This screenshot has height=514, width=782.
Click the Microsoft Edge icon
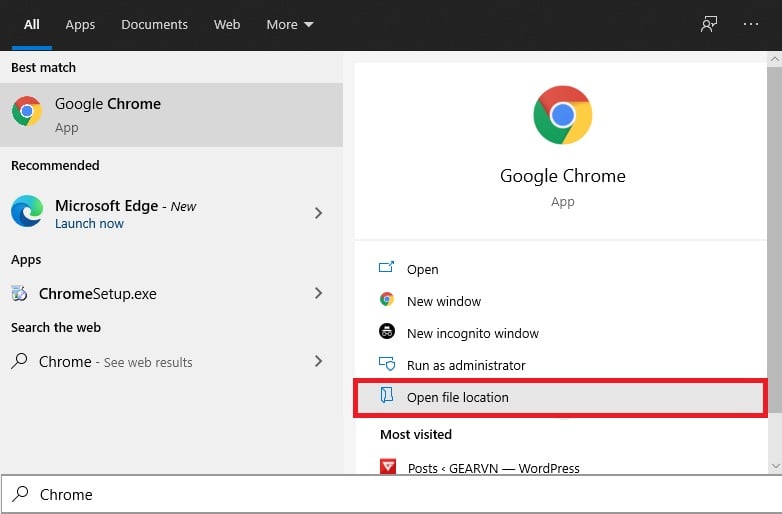(27, 211)
